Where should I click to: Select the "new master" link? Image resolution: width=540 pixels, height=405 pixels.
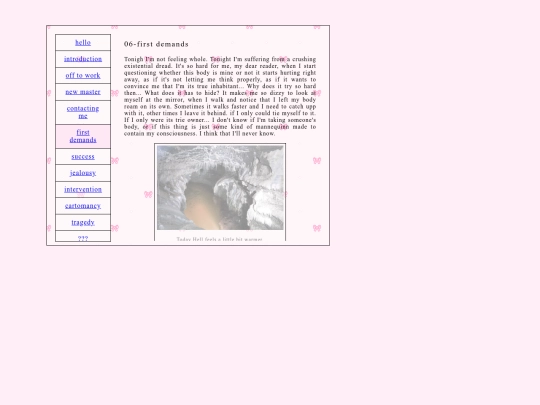(83, 92)
